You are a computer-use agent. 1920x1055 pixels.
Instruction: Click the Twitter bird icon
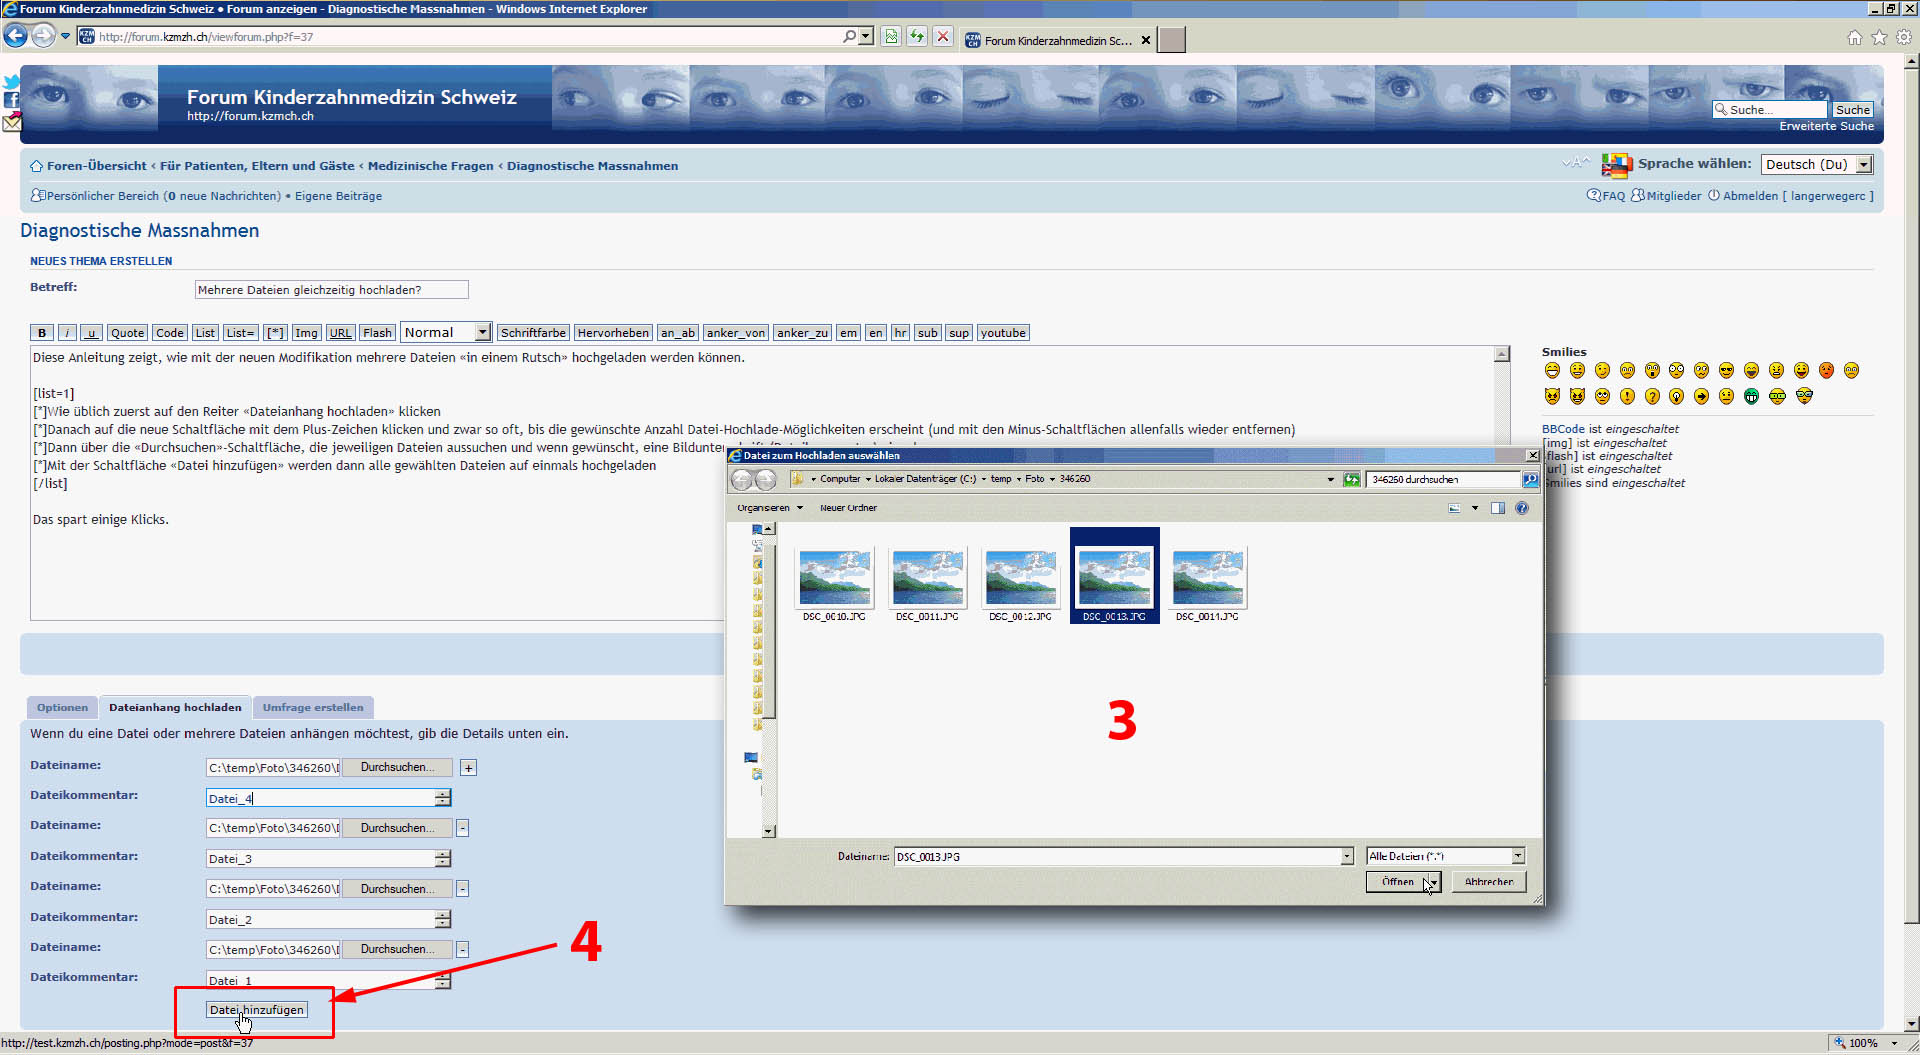coord(11,82)
